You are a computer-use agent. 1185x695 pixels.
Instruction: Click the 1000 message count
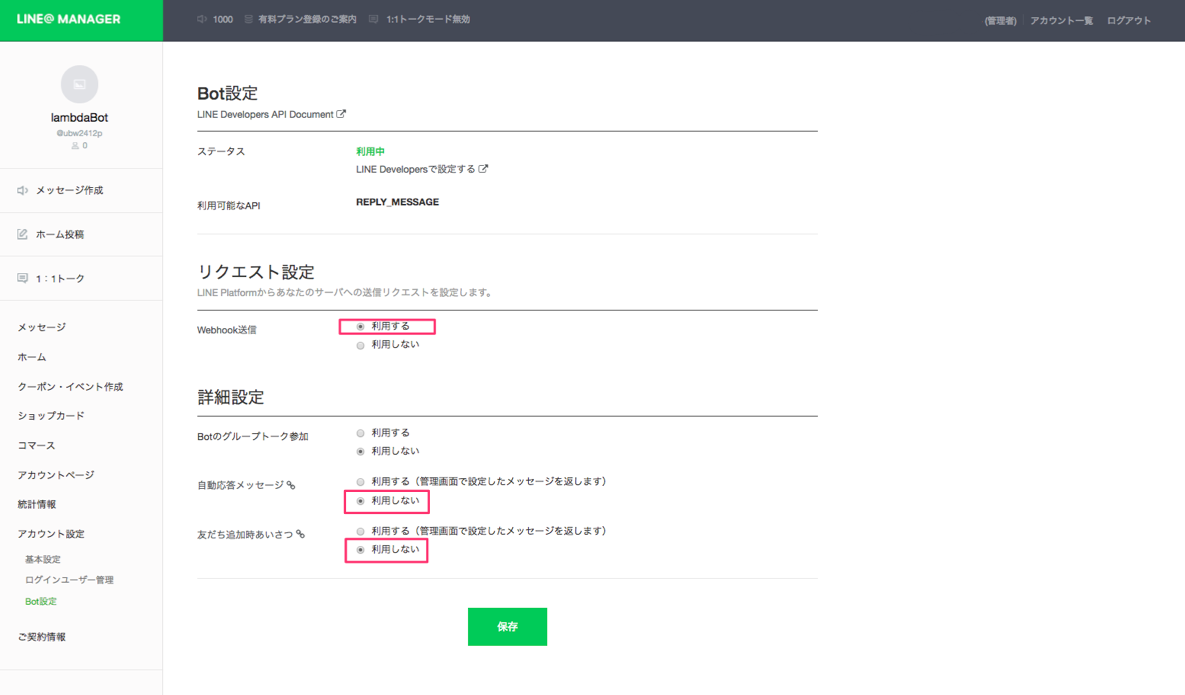pyautogui.click(x=223, y=19)
